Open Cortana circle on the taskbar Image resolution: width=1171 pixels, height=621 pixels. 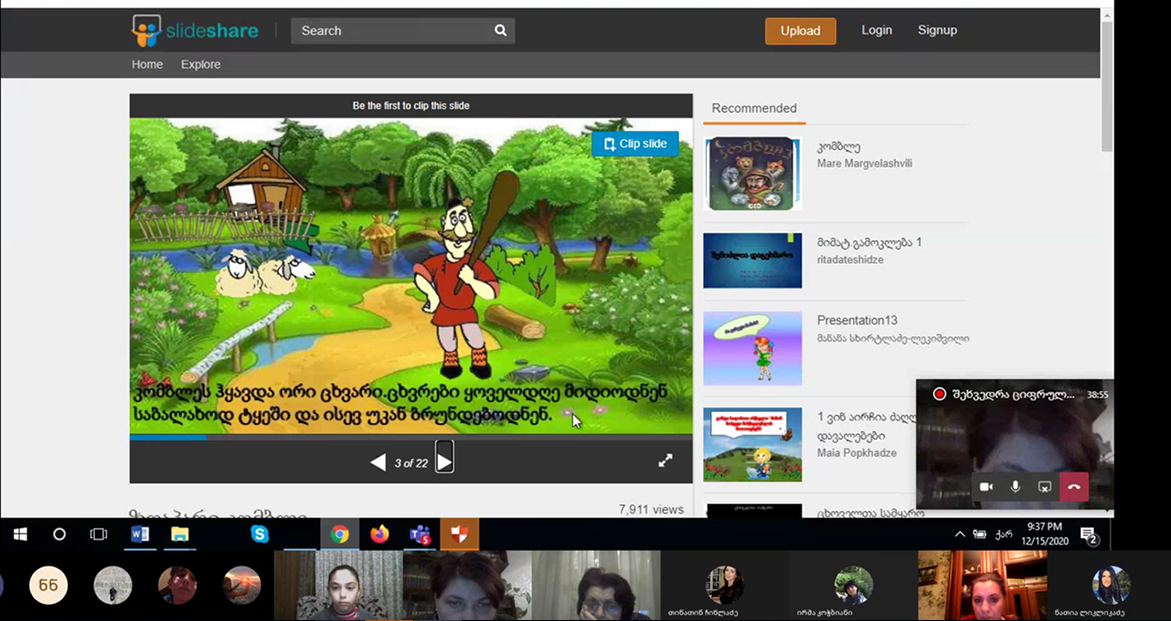tap(59, 534)
